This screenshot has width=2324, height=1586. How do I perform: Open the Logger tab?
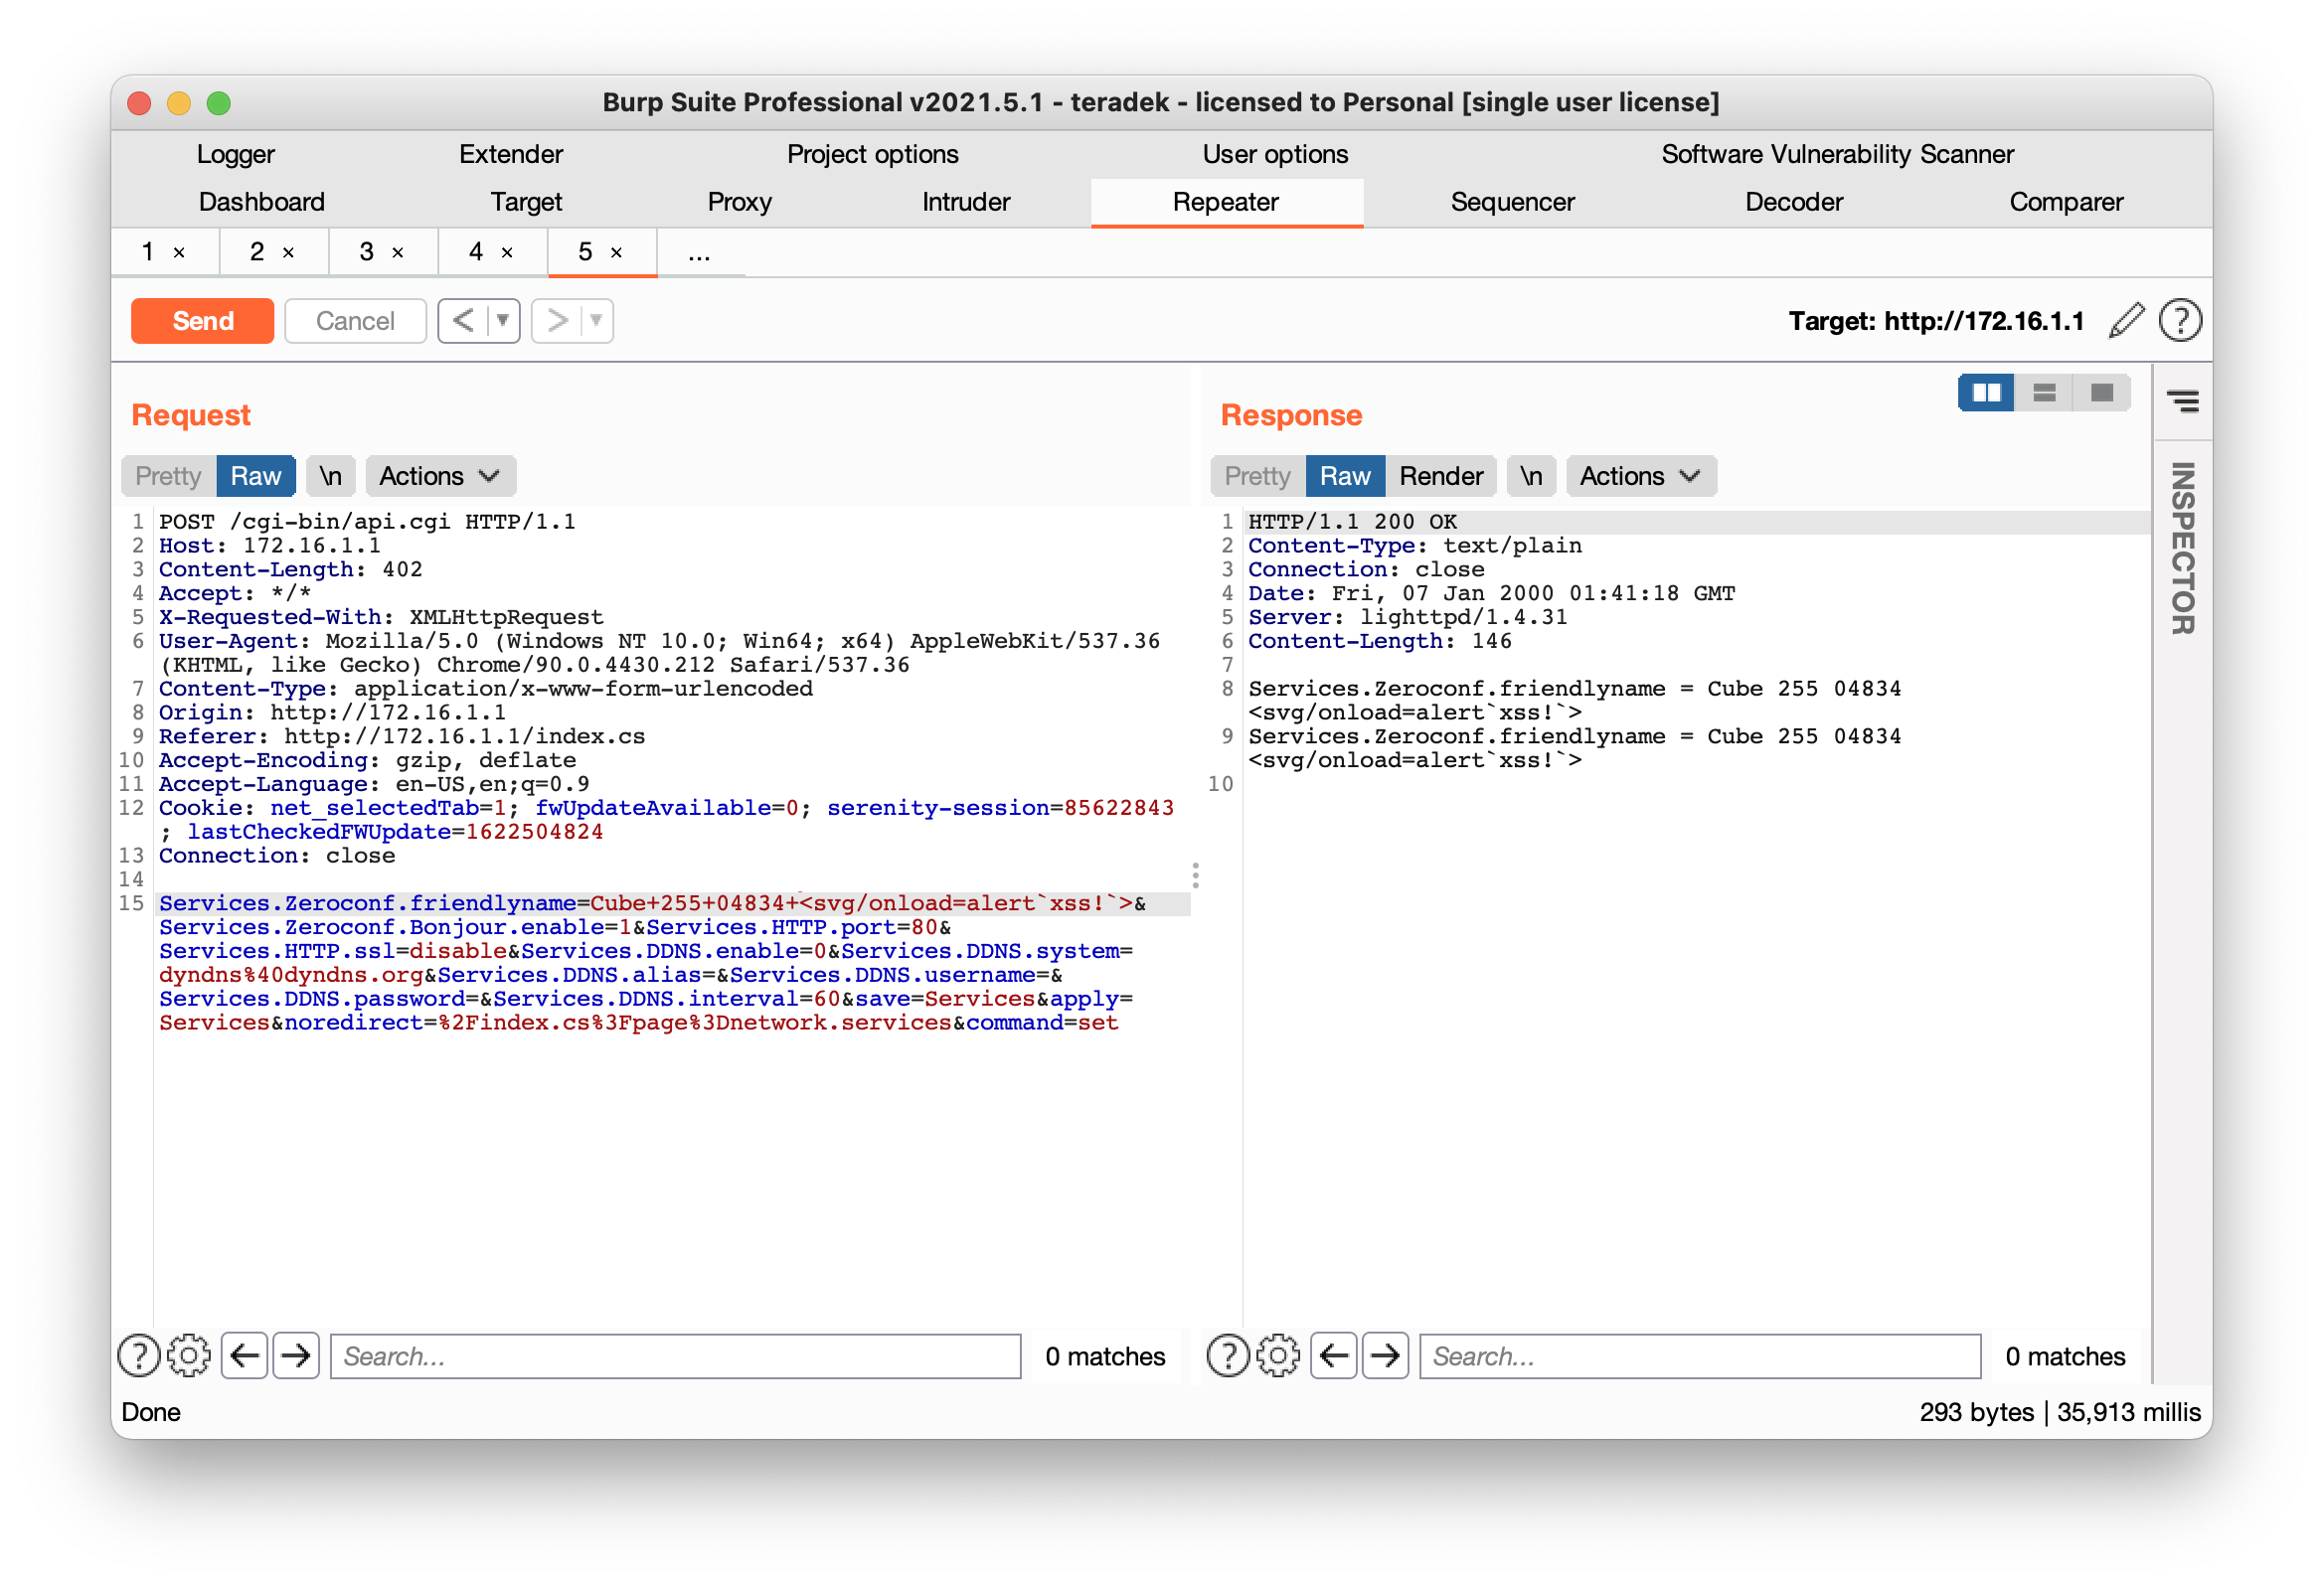[235, 154]
